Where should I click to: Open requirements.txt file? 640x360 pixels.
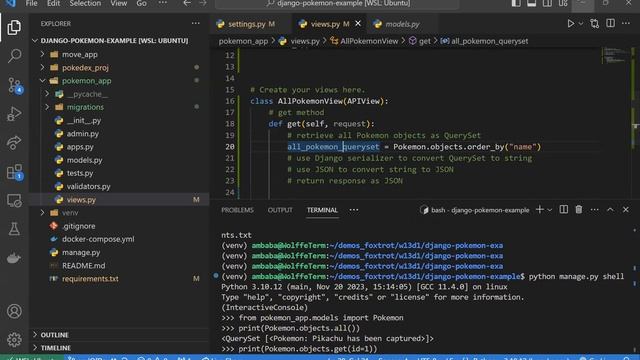pyautogui.click(x=90, y=279)
